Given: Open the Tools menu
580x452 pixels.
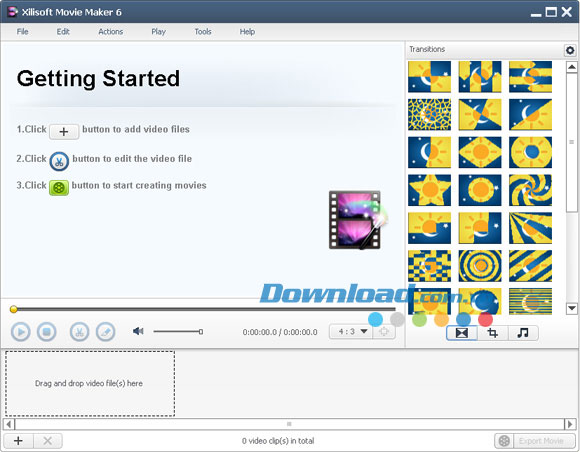Looking at the screenshot, I should pos(203,32).
